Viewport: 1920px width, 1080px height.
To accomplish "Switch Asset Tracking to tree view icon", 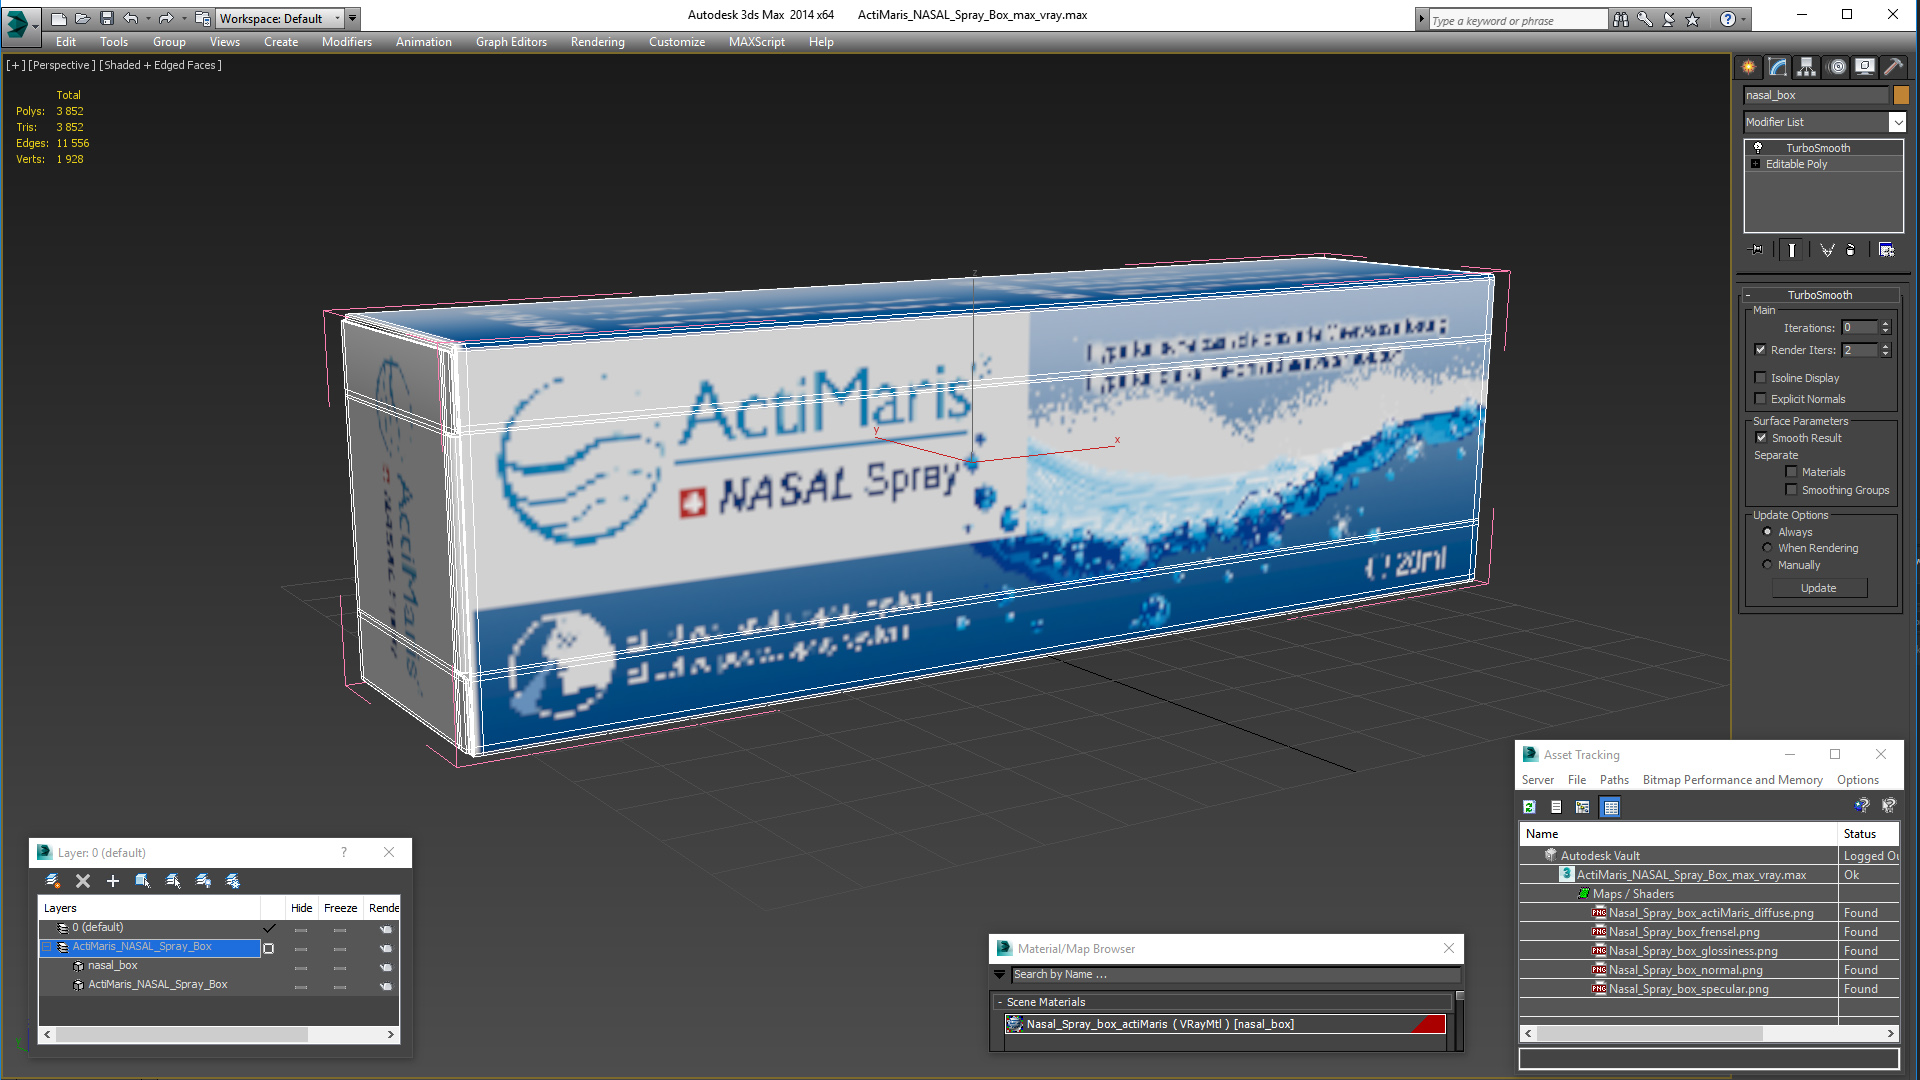I will point(1582,807).
